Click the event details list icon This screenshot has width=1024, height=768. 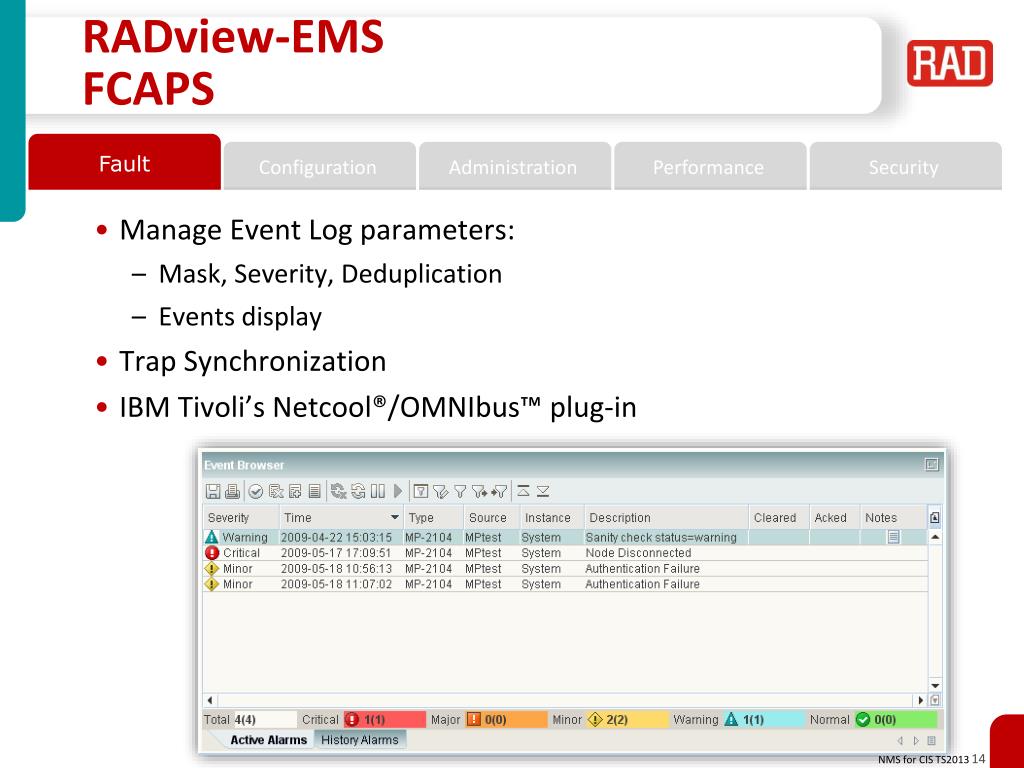[314, 491]
